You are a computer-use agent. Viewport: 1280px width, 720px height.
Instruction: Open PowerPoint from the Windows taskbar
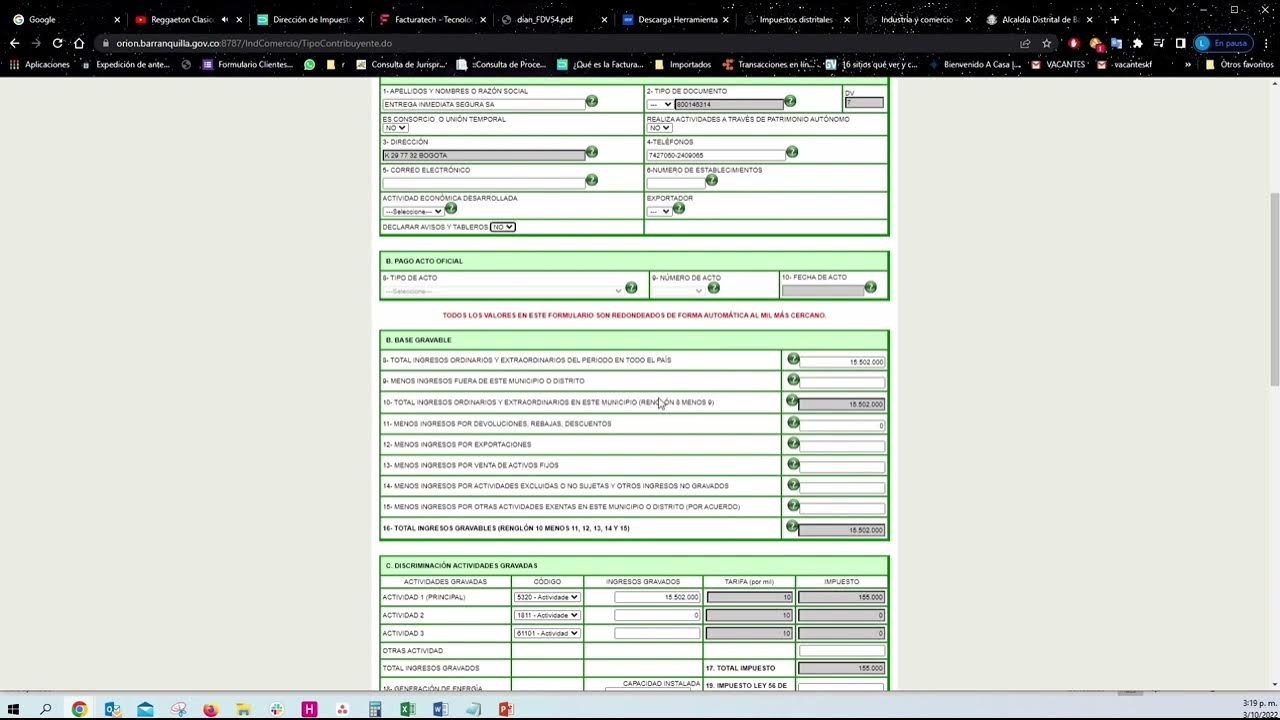coord(506,709)
